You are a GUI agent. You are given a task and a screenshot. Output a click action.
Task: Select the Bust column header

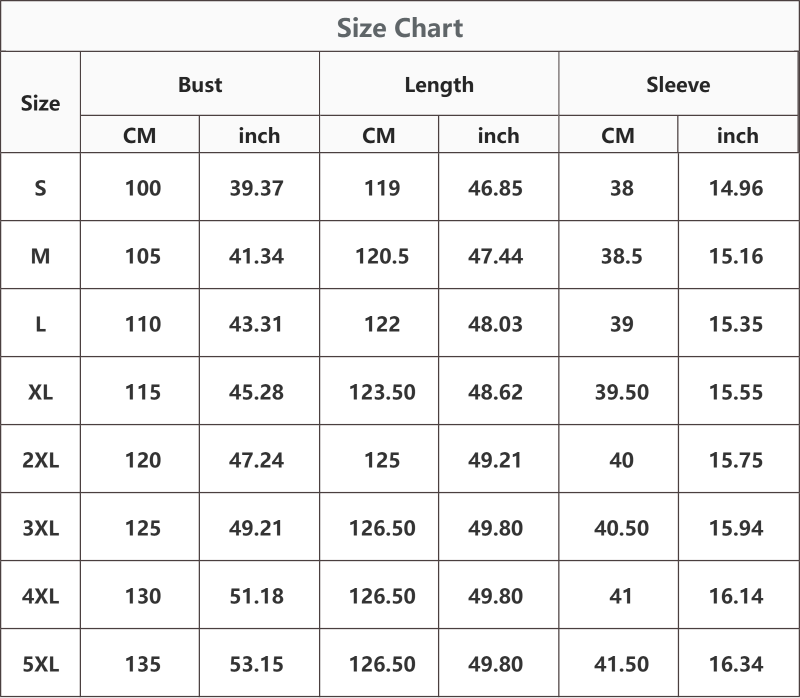pos(200,85)
